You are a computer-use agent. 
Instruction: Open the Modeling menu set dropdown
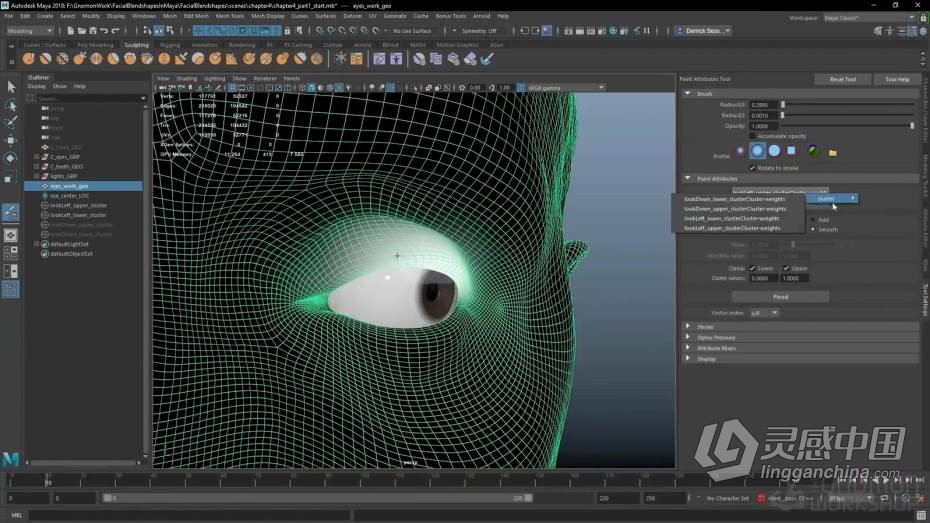(x=30, y=31)
